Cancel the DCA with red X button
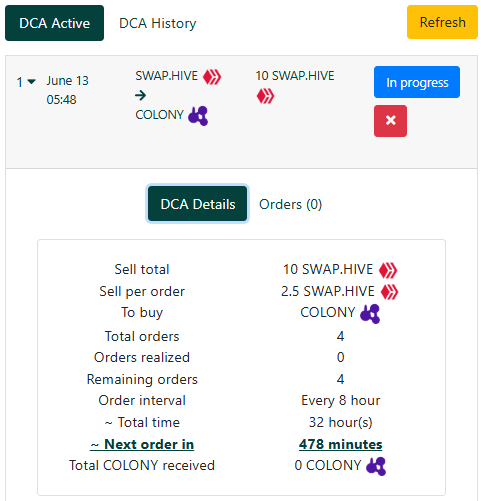The height and width of the screenshot is (501, 481). click(x=390, y=121)
